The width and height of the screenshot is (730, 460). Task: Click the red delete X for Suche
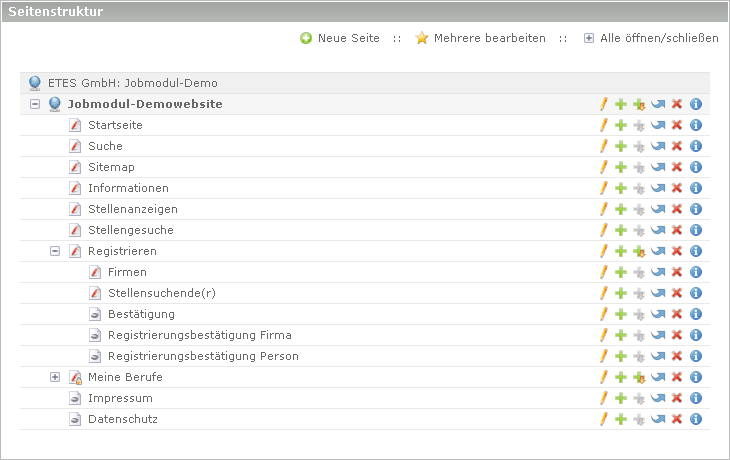(677, 146)
